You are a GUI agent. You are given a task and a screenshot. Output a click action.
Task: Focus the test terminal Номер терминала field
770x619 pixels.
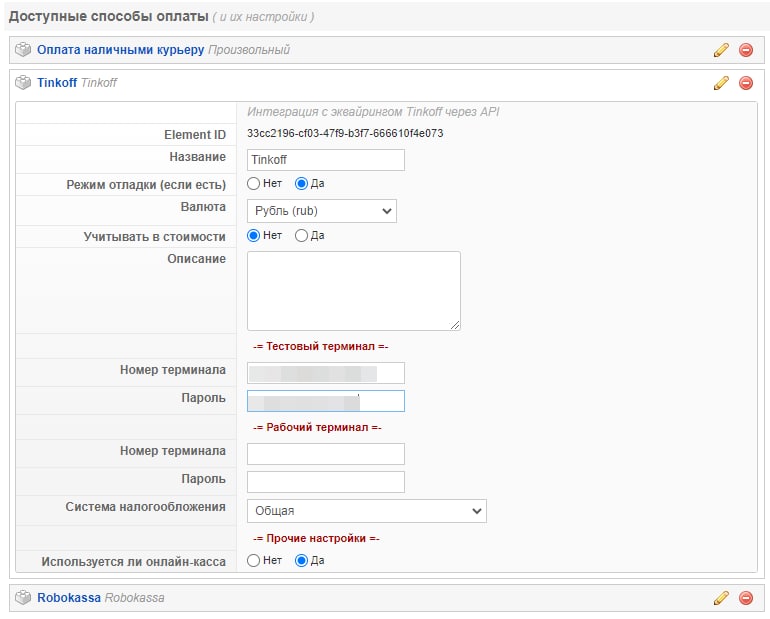326,373
